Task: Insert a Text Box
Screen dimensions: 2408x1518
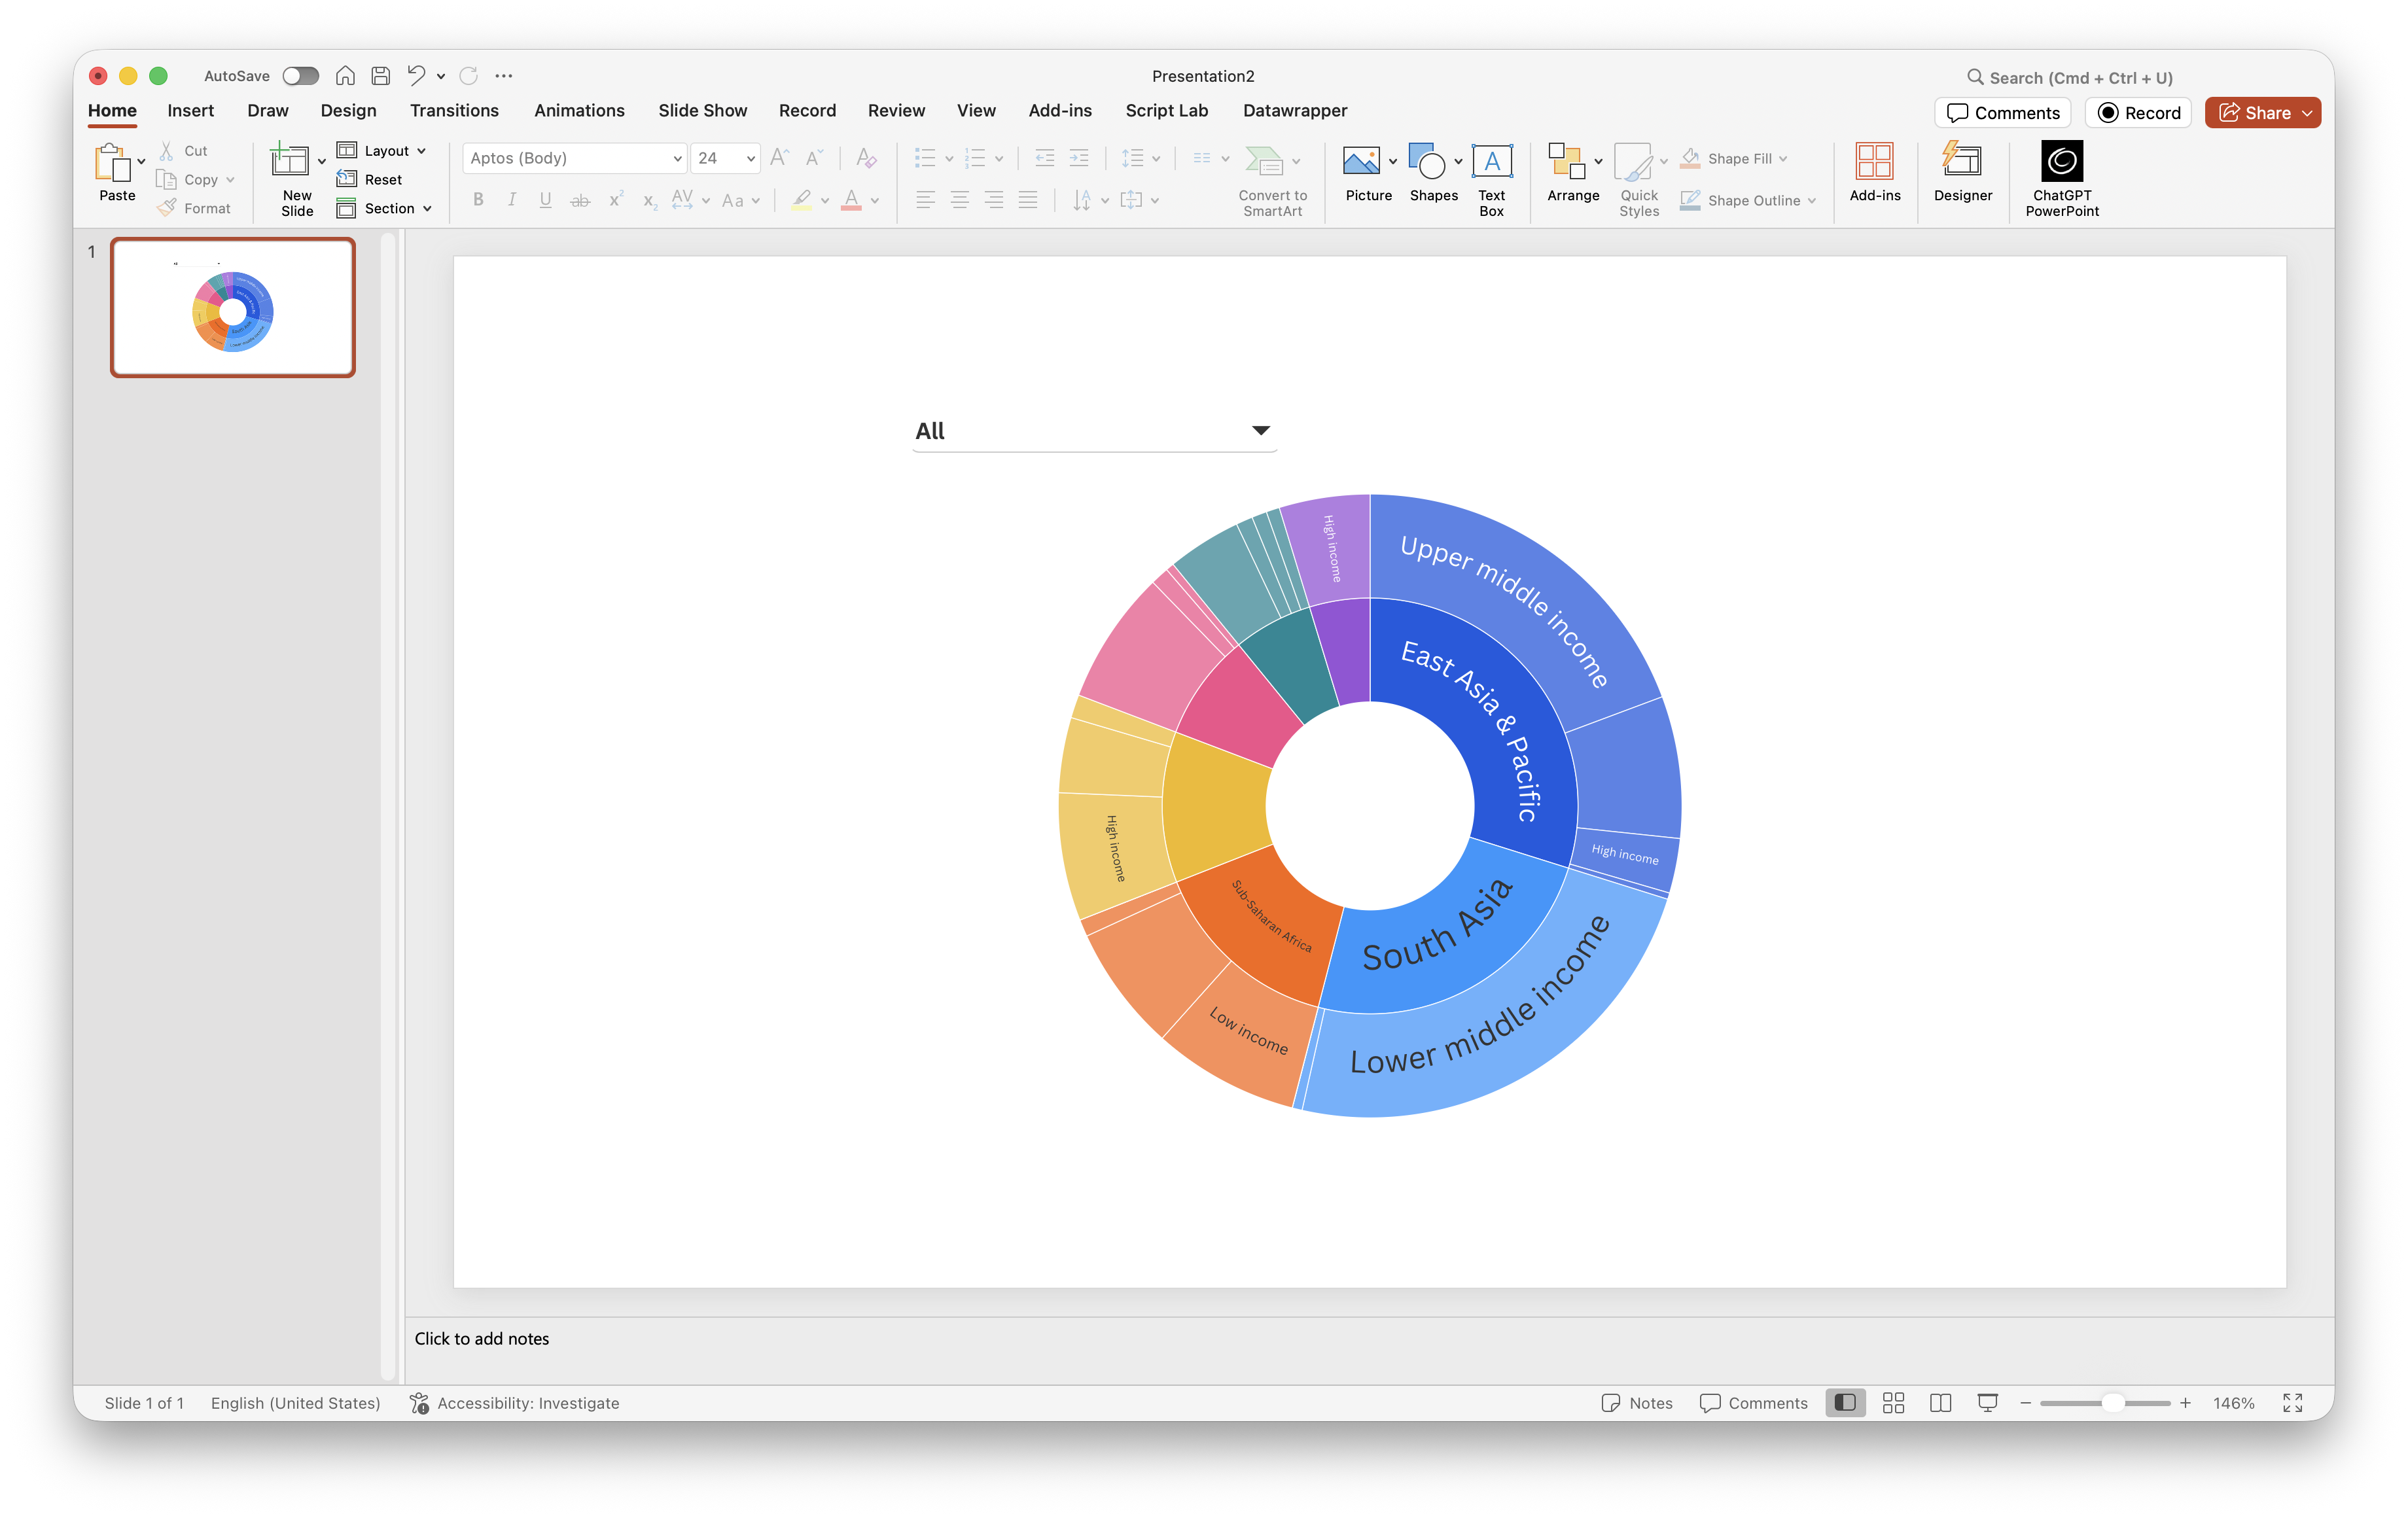Action: (x=1491, y=162)
